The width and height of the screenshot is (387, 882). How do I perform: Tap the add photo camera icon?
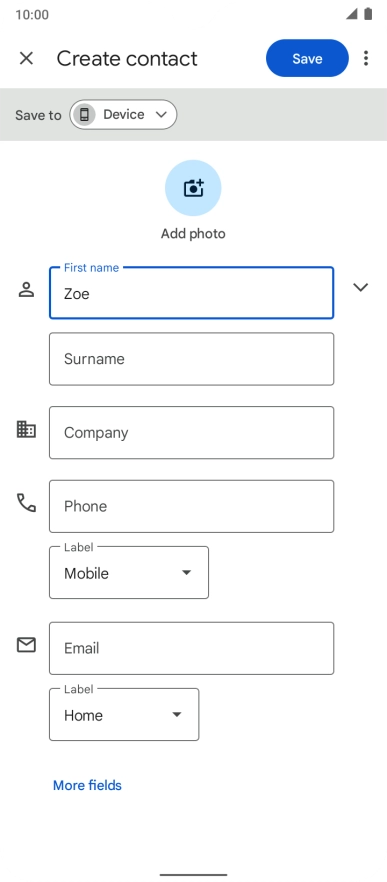tap(193, 188)
